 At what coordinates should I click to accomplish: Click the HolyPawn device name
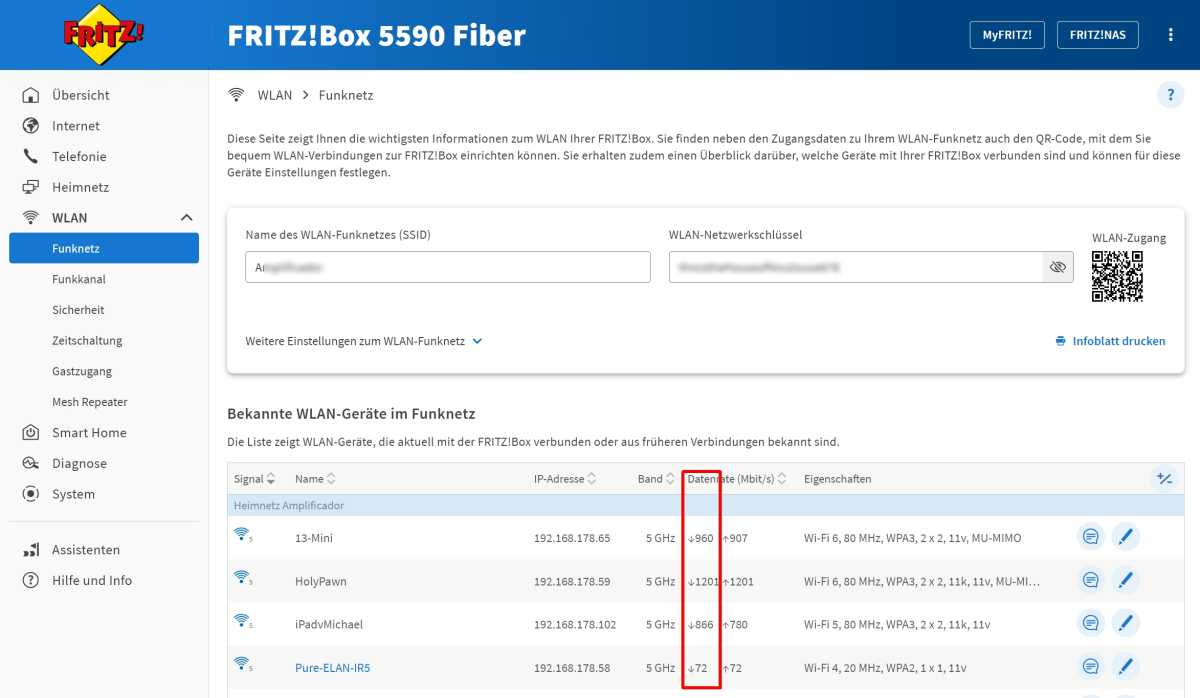321,581
